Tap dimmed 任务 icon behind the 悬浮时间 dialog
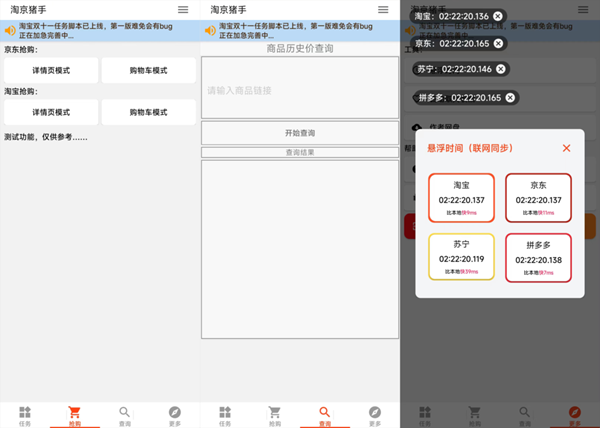 425,412
